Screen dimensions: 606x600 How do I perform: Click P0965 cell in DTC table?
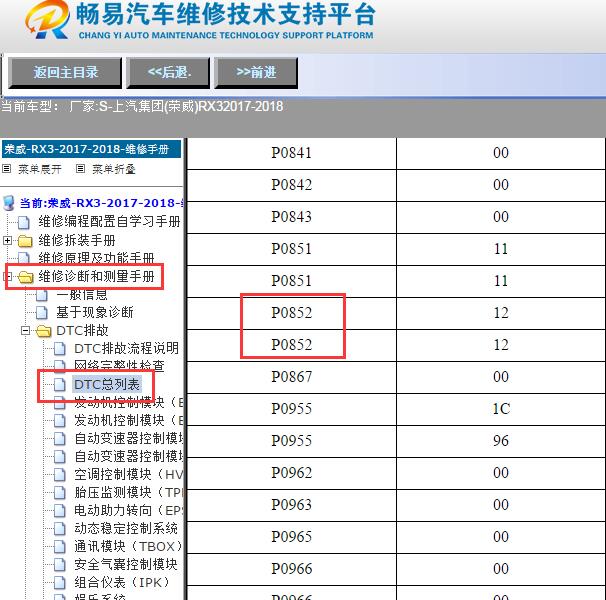pyautogui.click(x=291, y=537)
